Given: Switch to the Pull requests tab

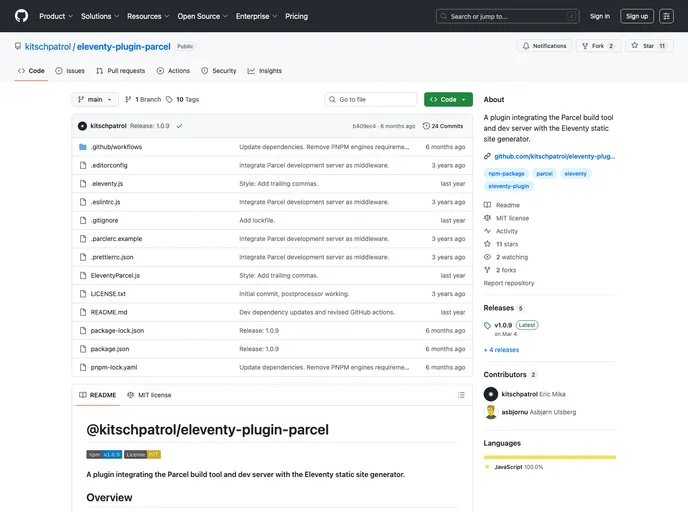Looking at the screenshot, I should (121, 71).
